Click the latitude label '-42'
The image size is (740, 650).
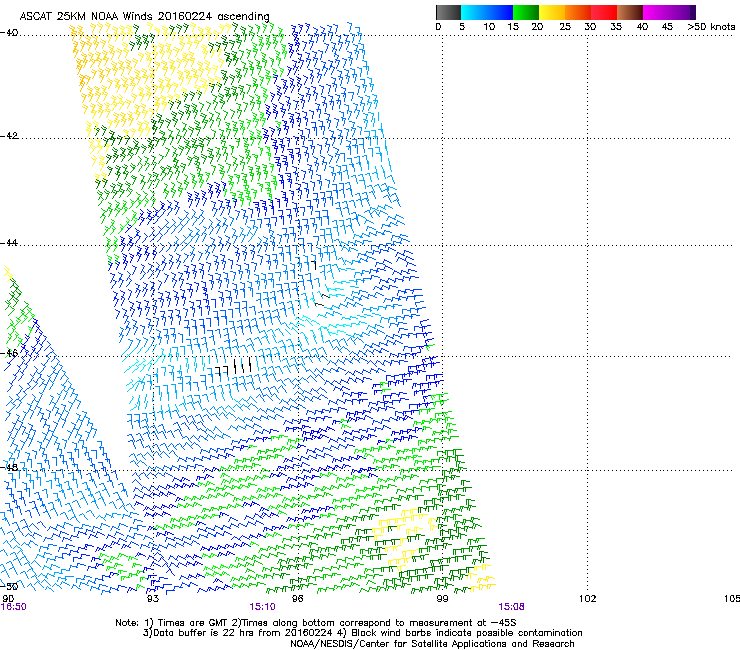(9, 135)
